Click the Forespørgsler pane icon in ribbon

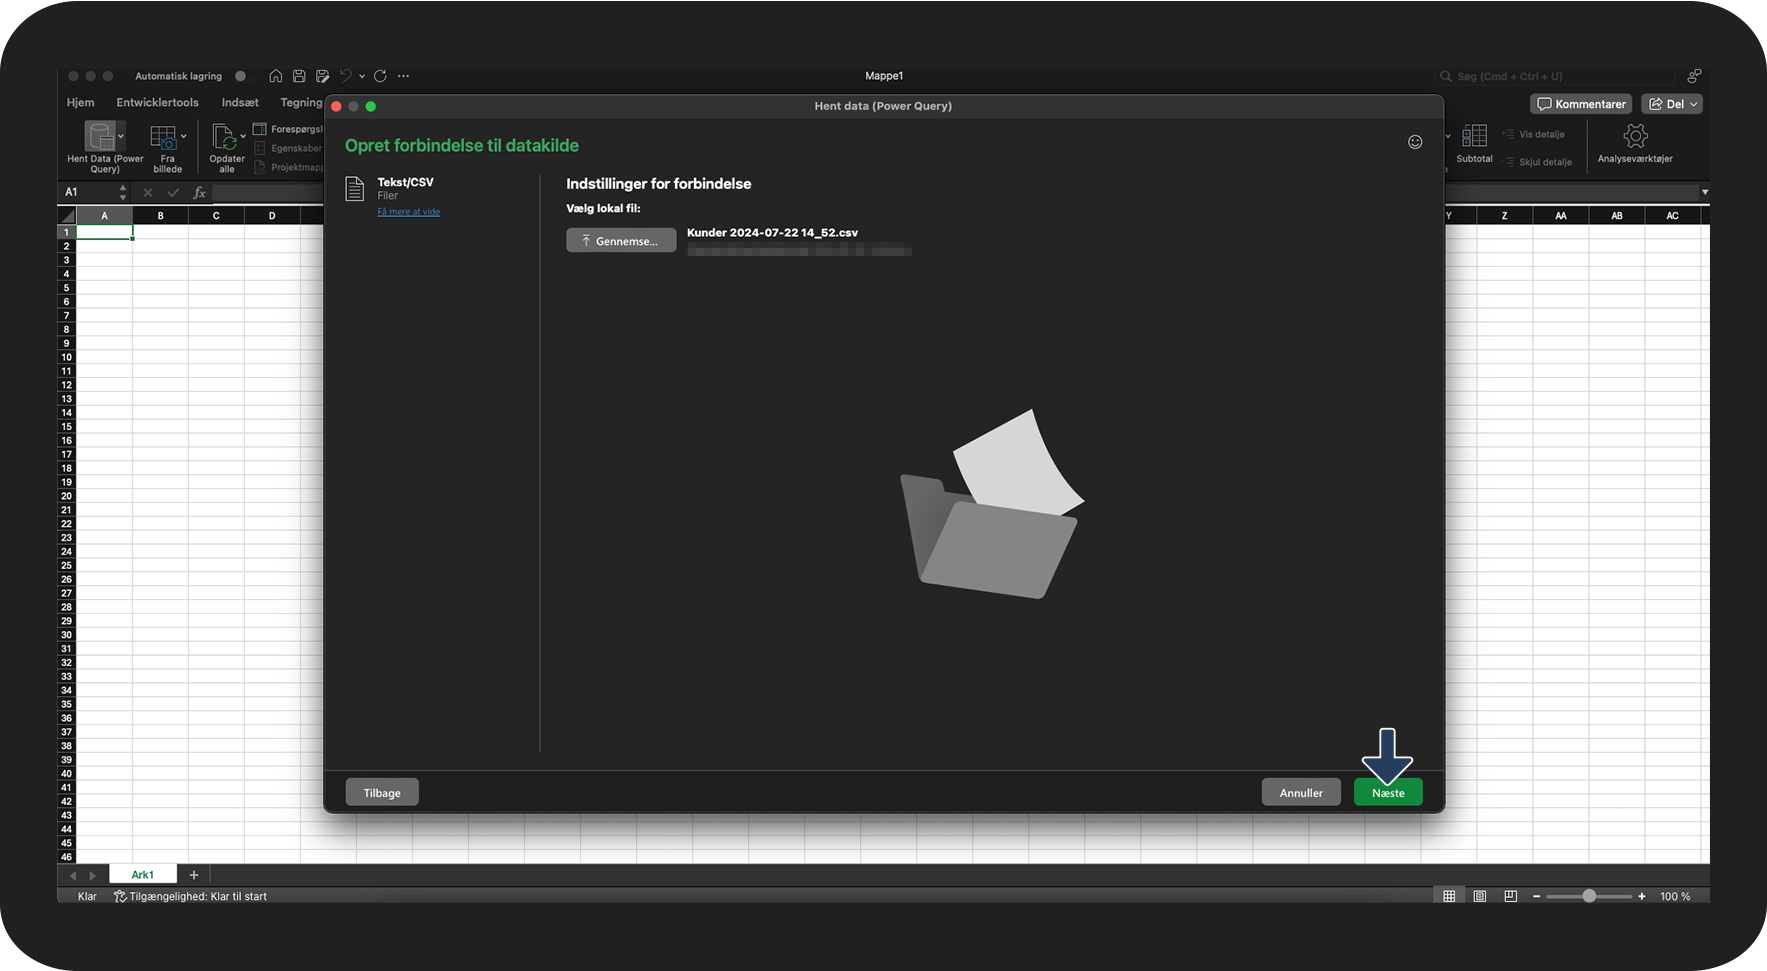259,129
